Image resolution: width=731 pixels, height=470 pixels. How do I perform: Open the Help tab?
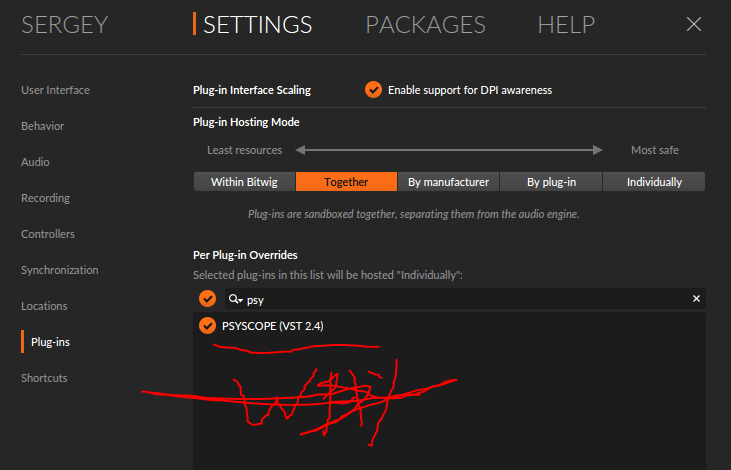click(566, 25)
